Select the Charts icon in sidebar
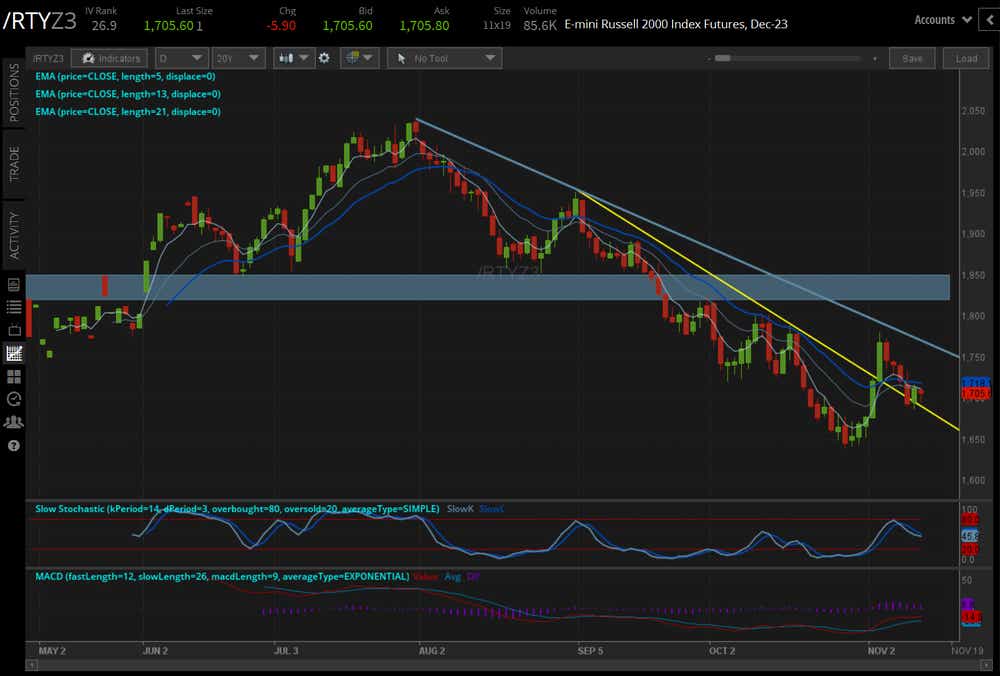 pyautogui.click(x=14, y=353)
